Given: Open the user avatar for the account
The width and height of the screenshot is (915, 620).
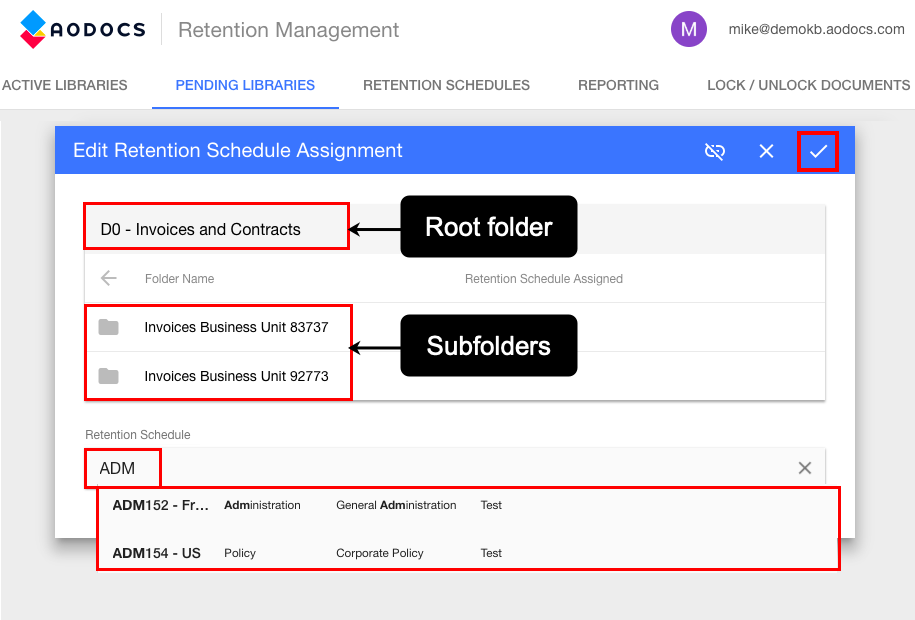Looking at the screenshot, I should click(x=688, y=29).
